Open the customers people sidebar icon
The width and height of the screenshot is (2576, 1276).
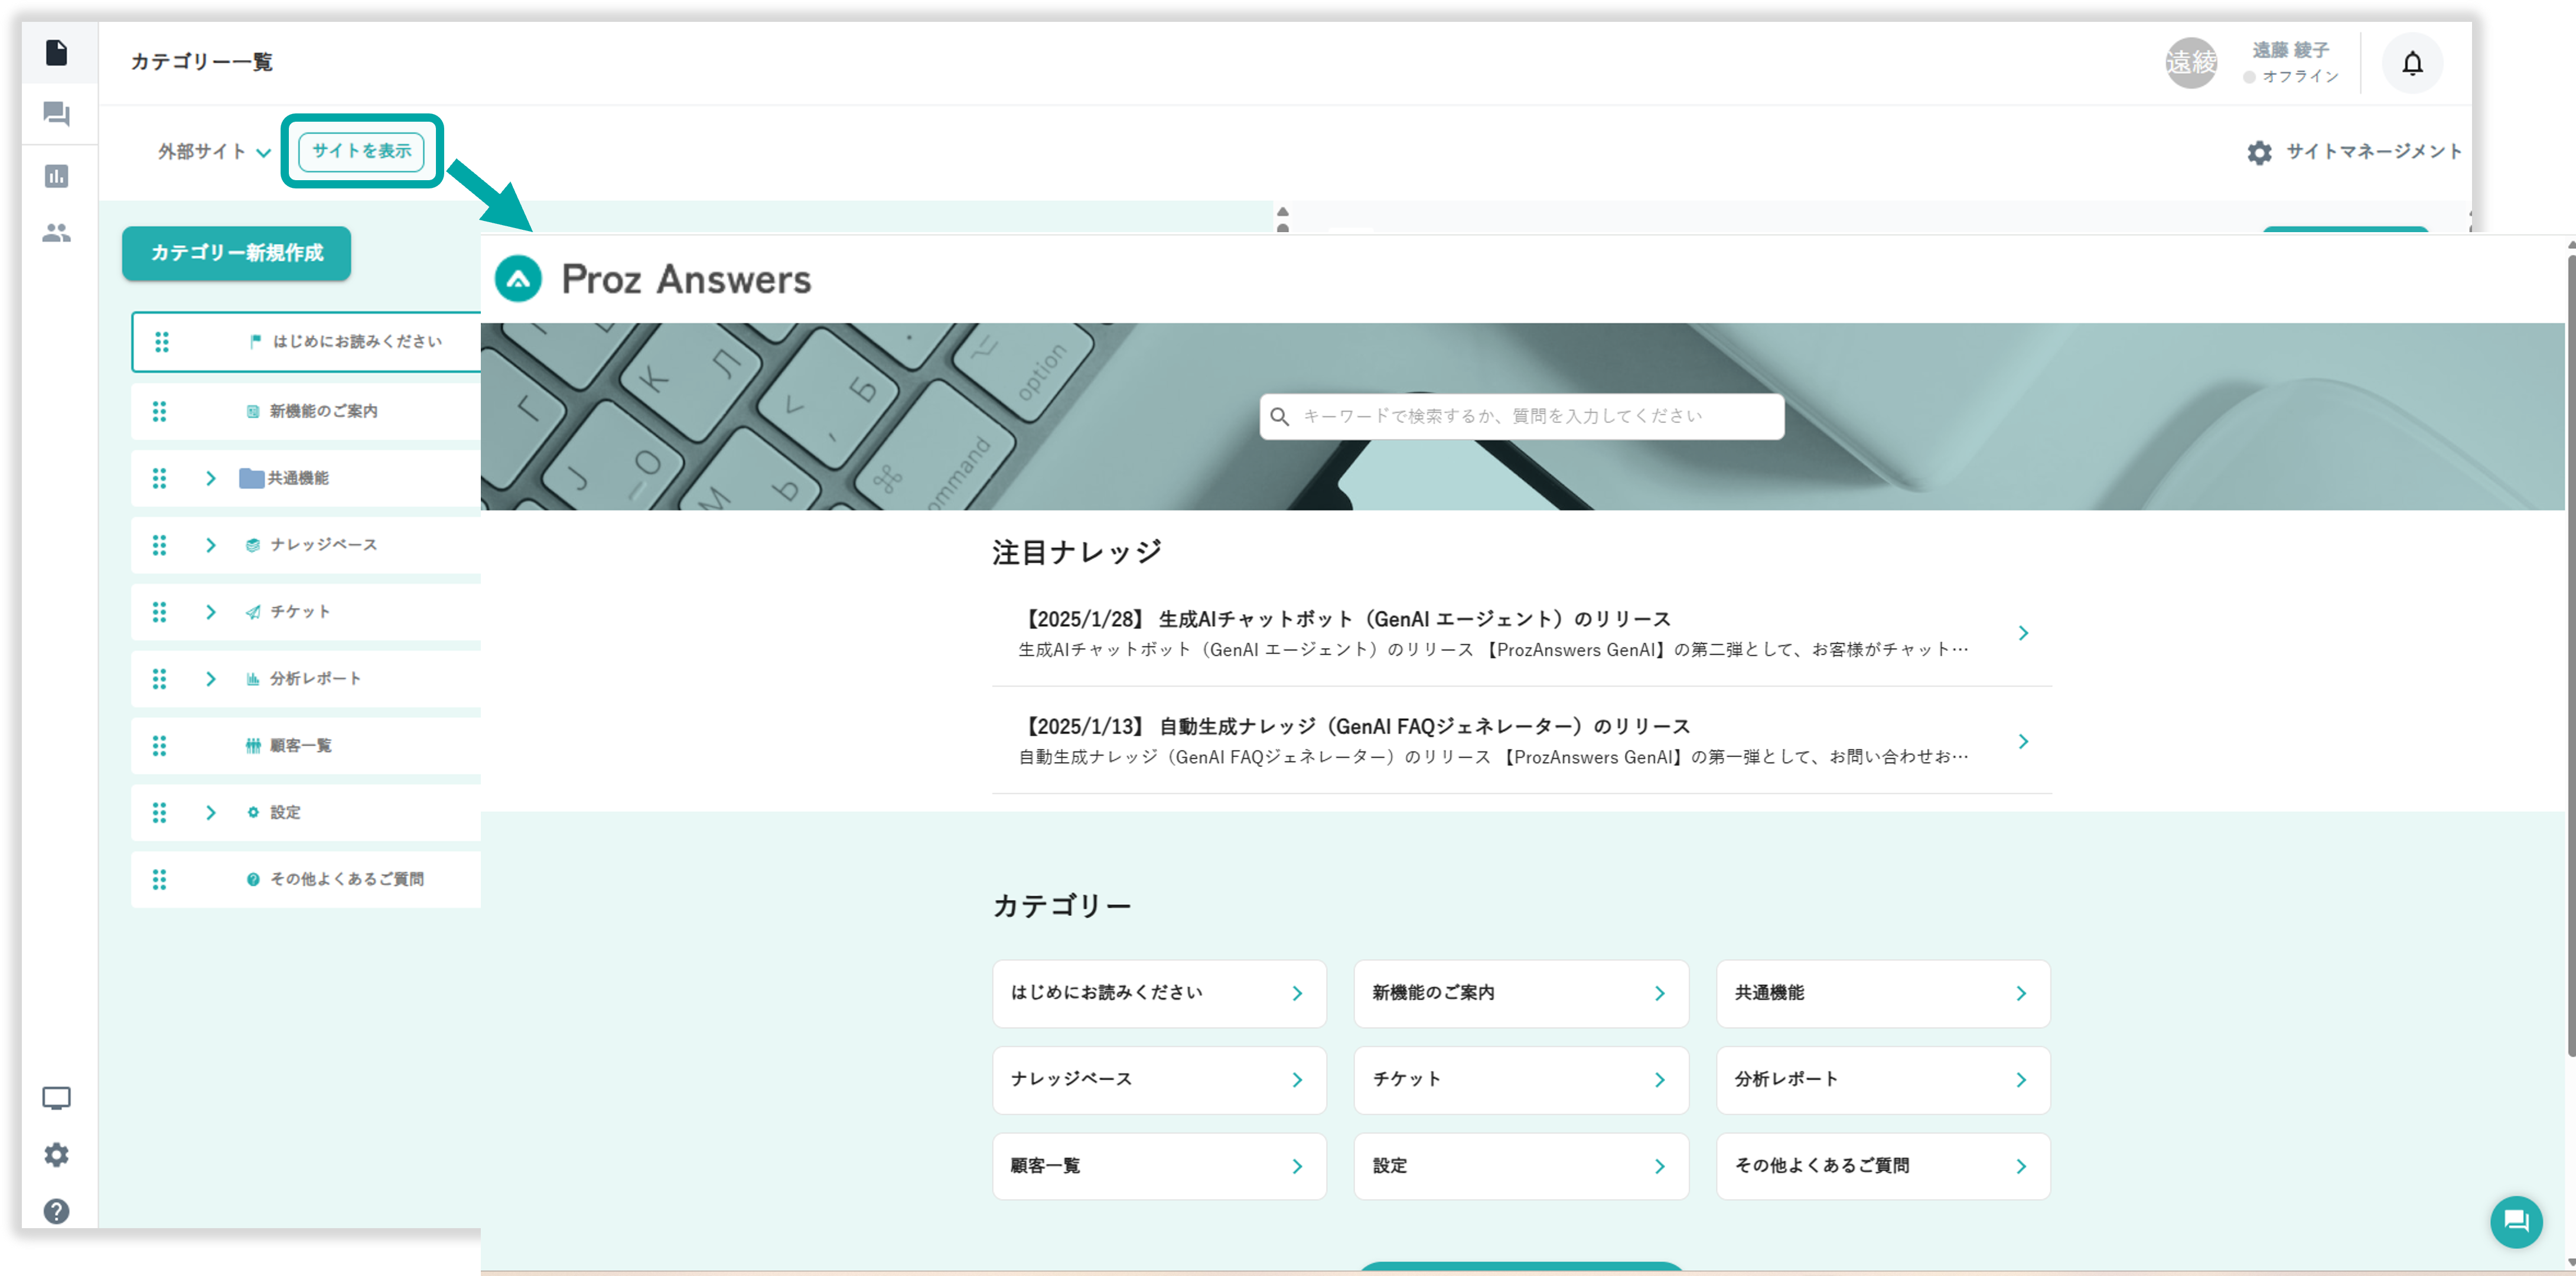click(x=57, y=233)
